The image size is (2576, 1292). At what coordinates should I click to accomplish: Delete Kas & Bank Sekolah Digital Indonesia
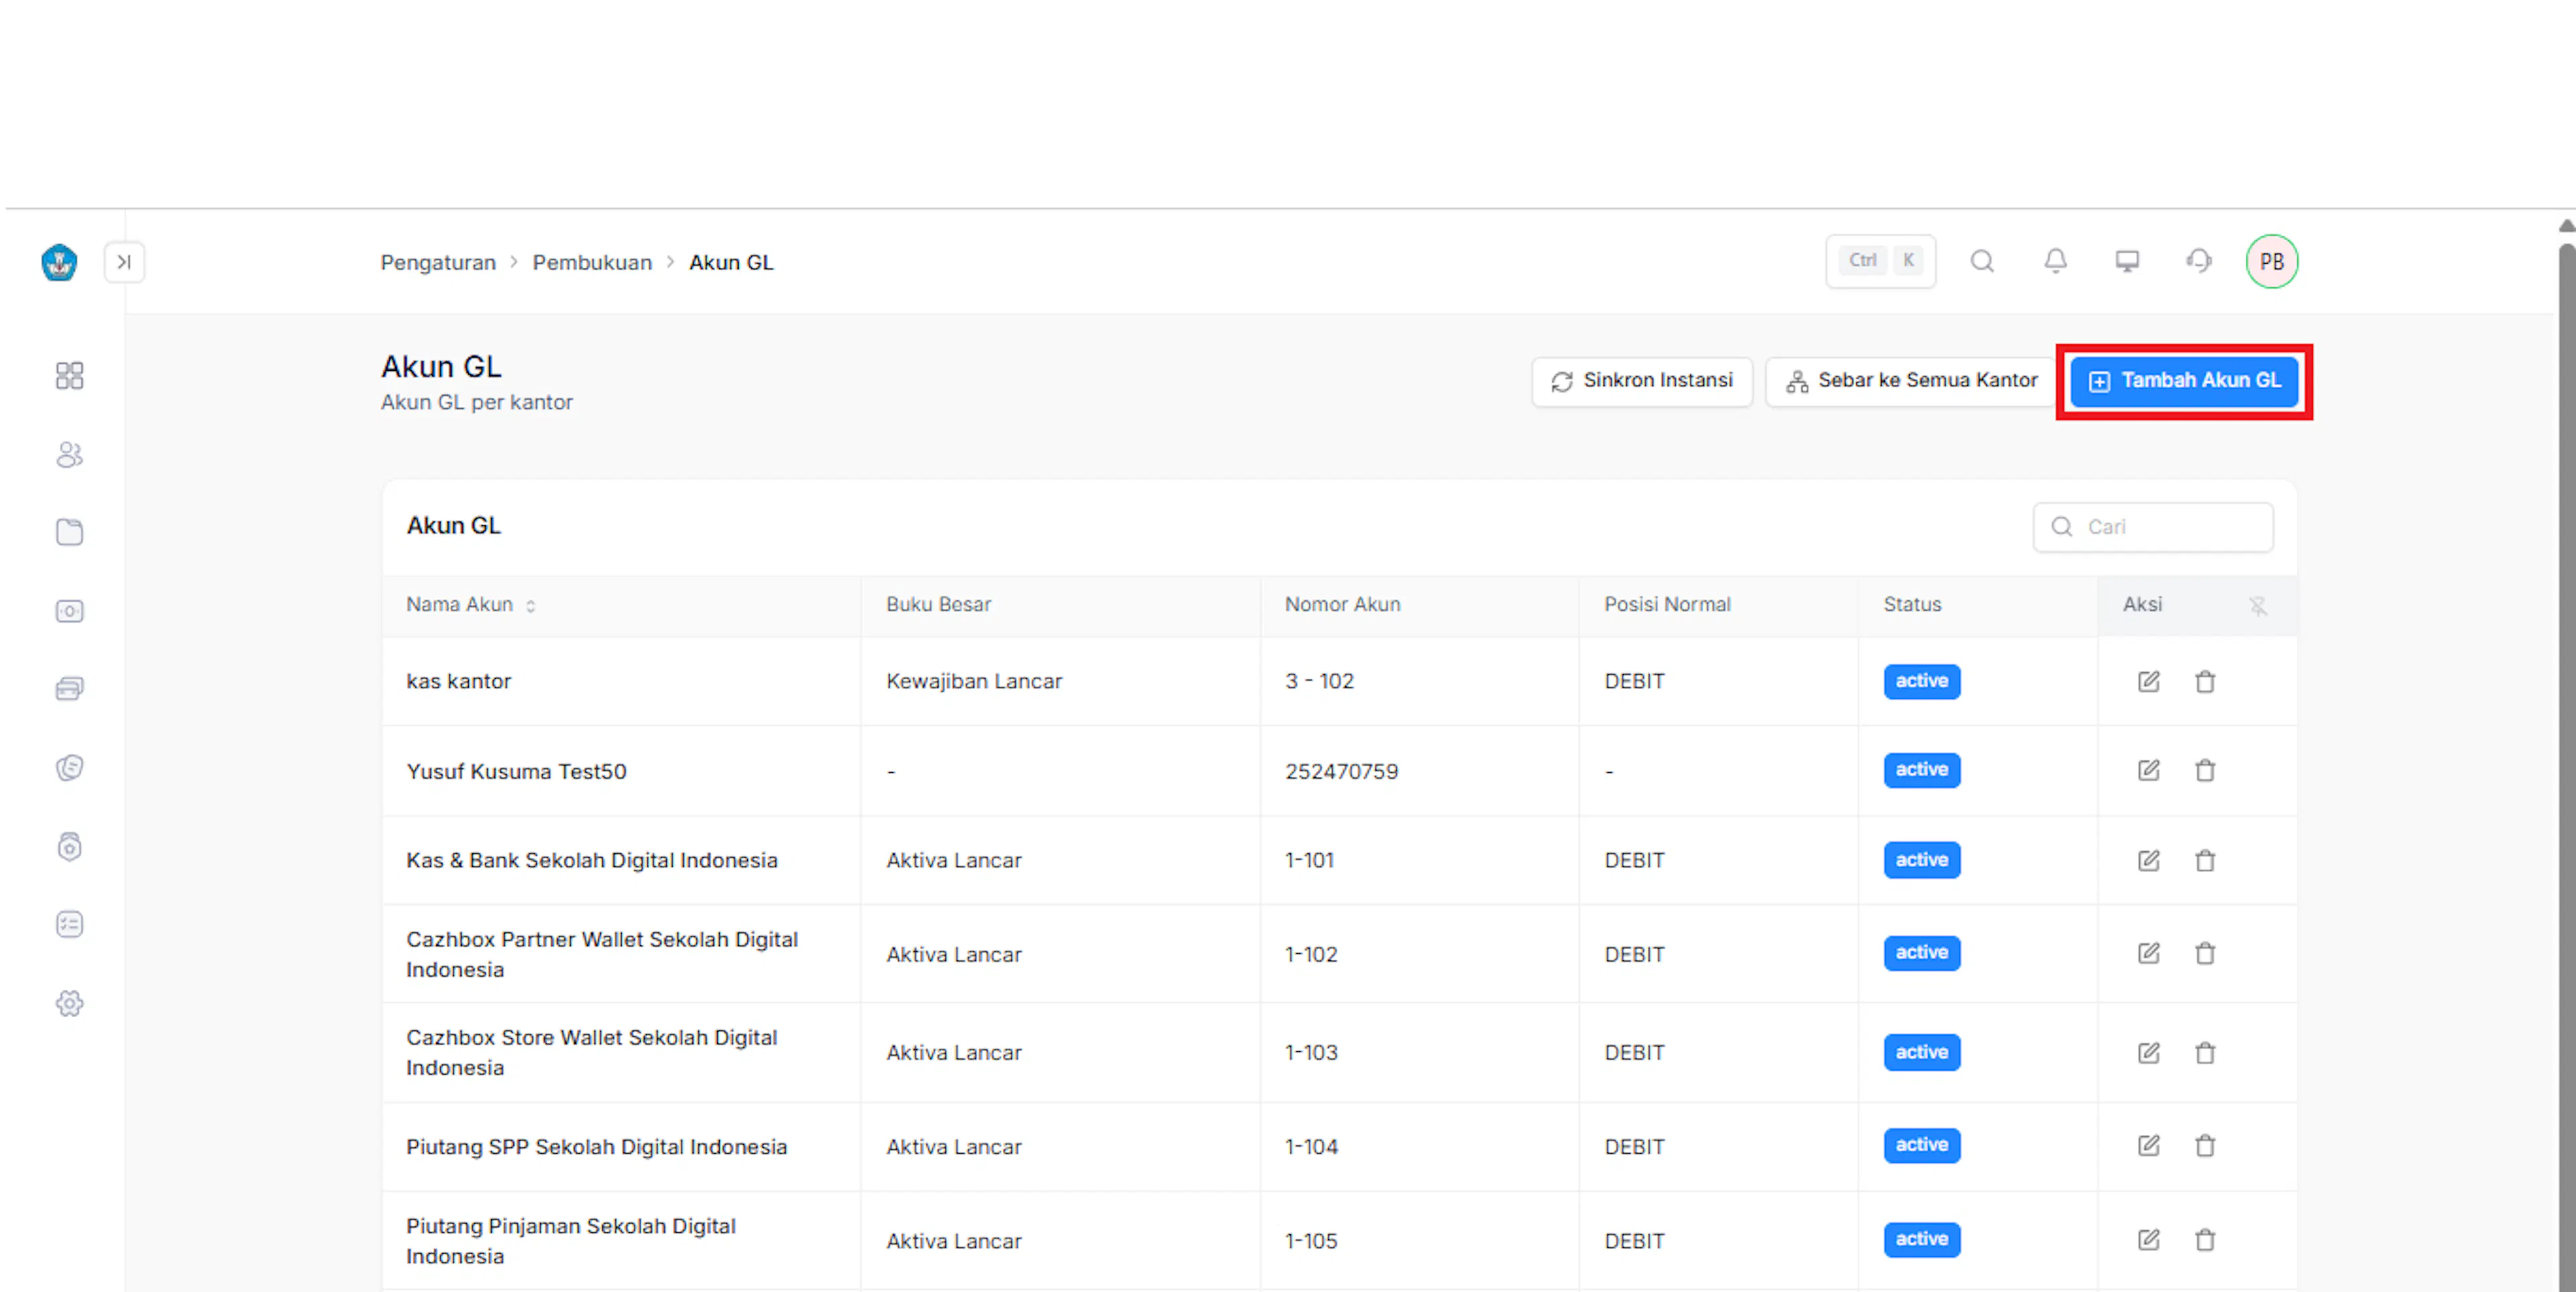click(2205, 860)
